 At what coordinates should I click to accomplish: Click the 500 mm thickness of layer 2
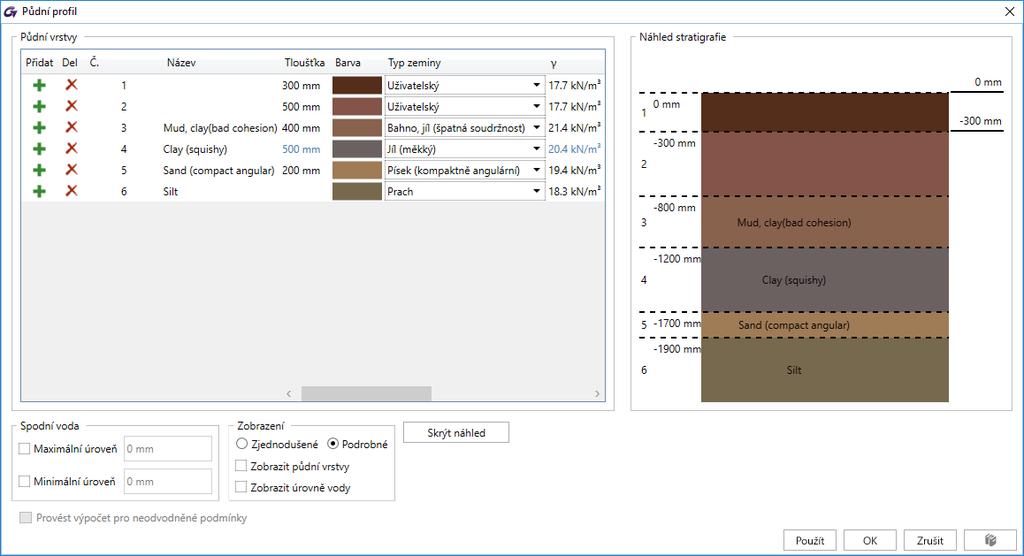coord(301,106)
